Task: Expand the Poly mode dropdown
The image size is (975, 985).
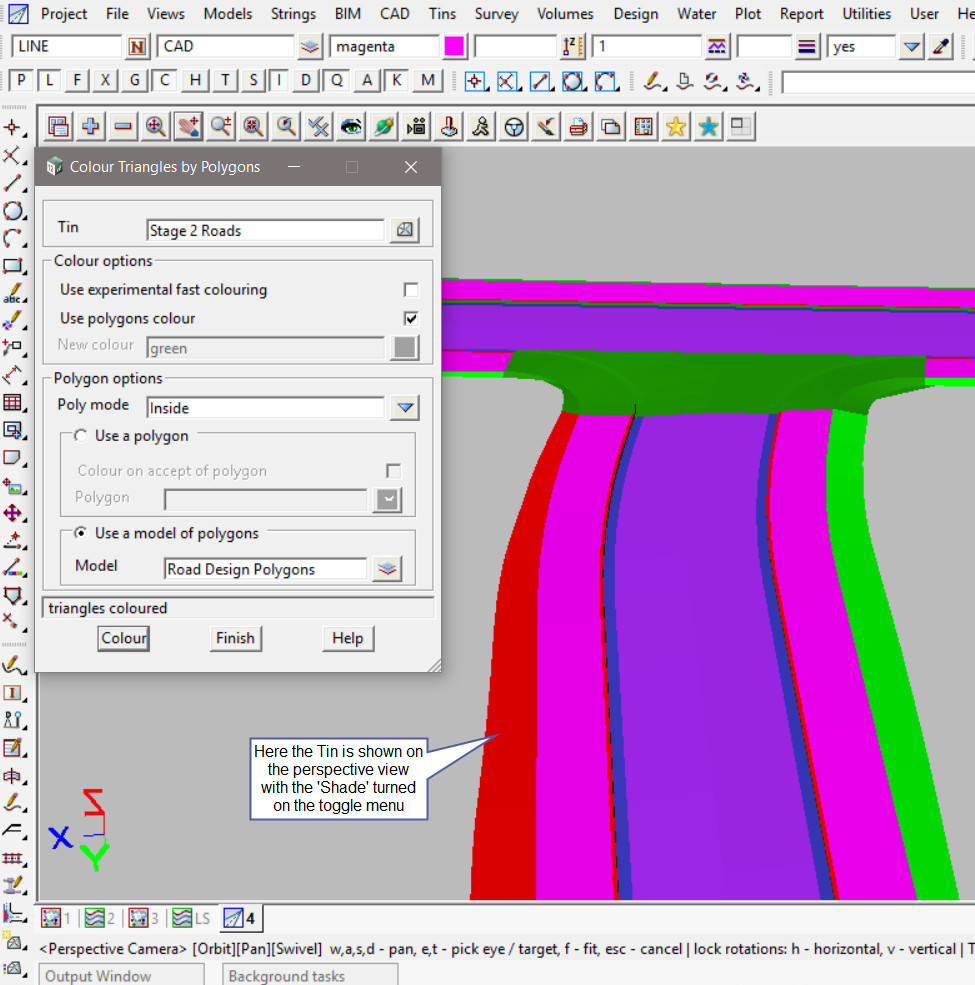Action: pos(404,408)
